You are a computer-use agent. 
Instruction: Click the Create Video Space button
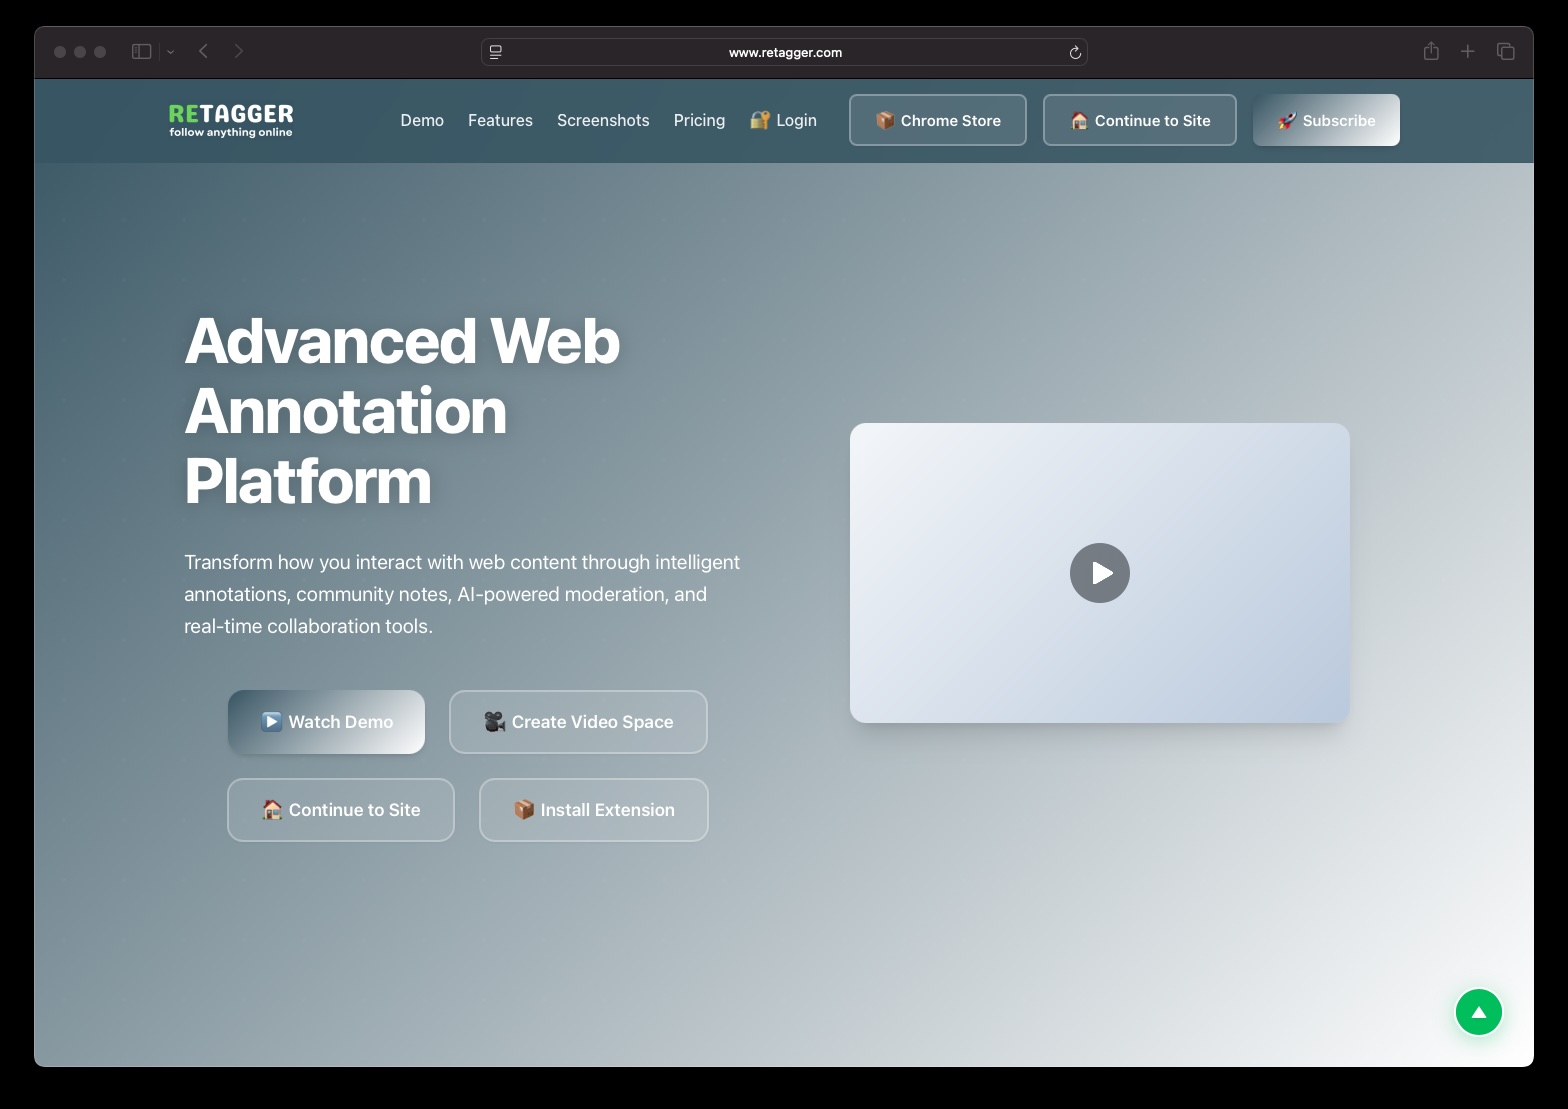pyautogui.click(x=578, y=722)
